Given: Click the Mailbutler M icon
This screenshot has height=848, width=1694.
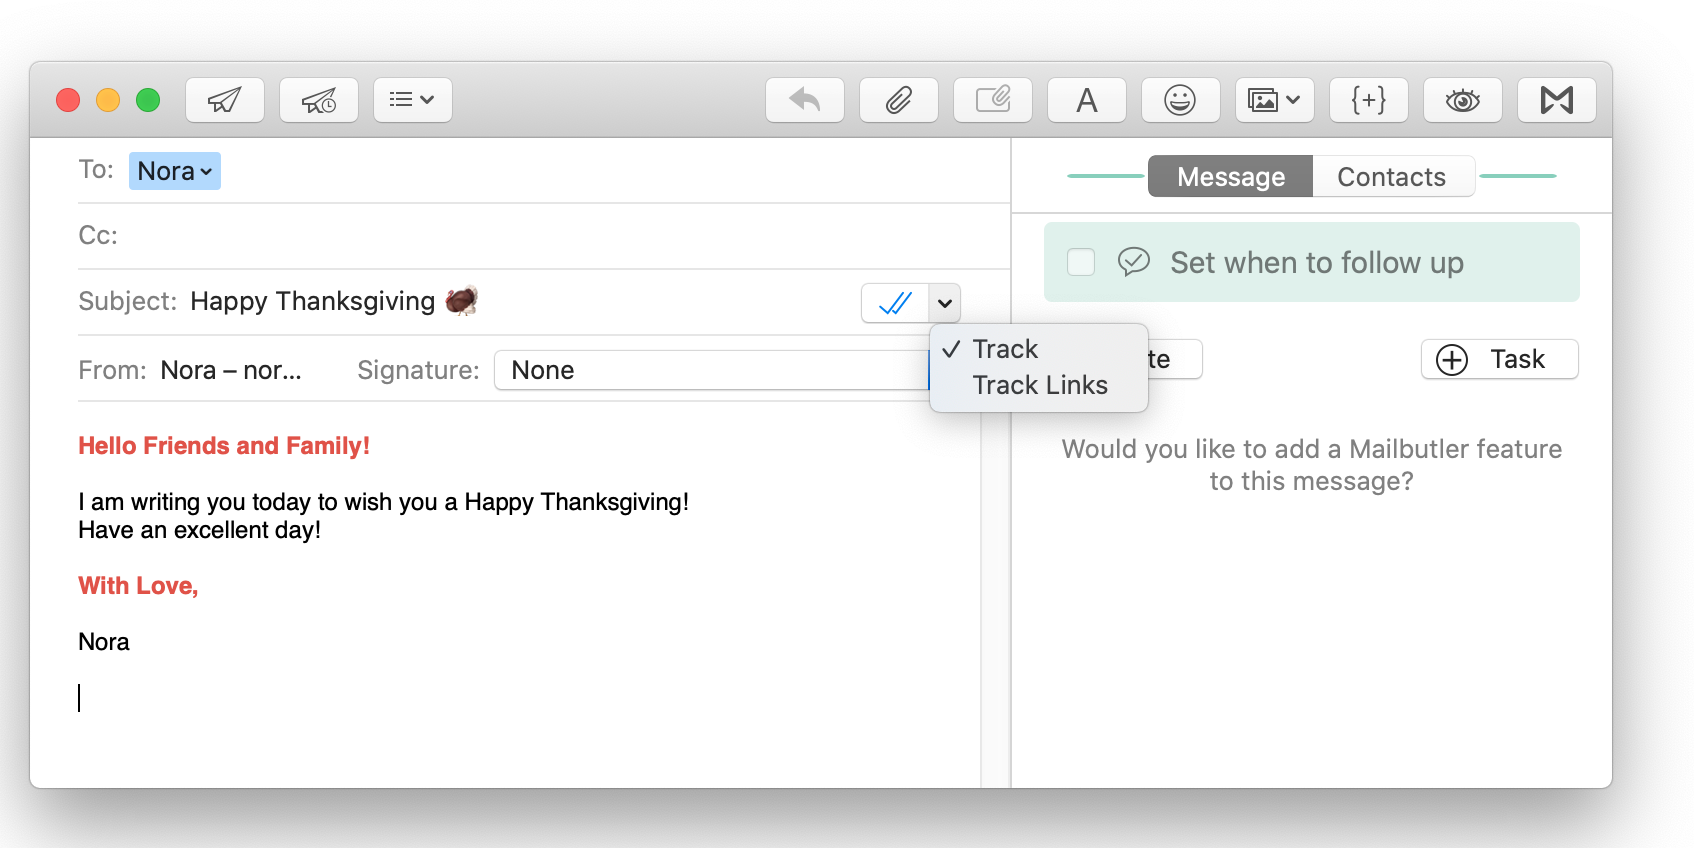Looking at the screenshot, I should tap(1557, 100).
